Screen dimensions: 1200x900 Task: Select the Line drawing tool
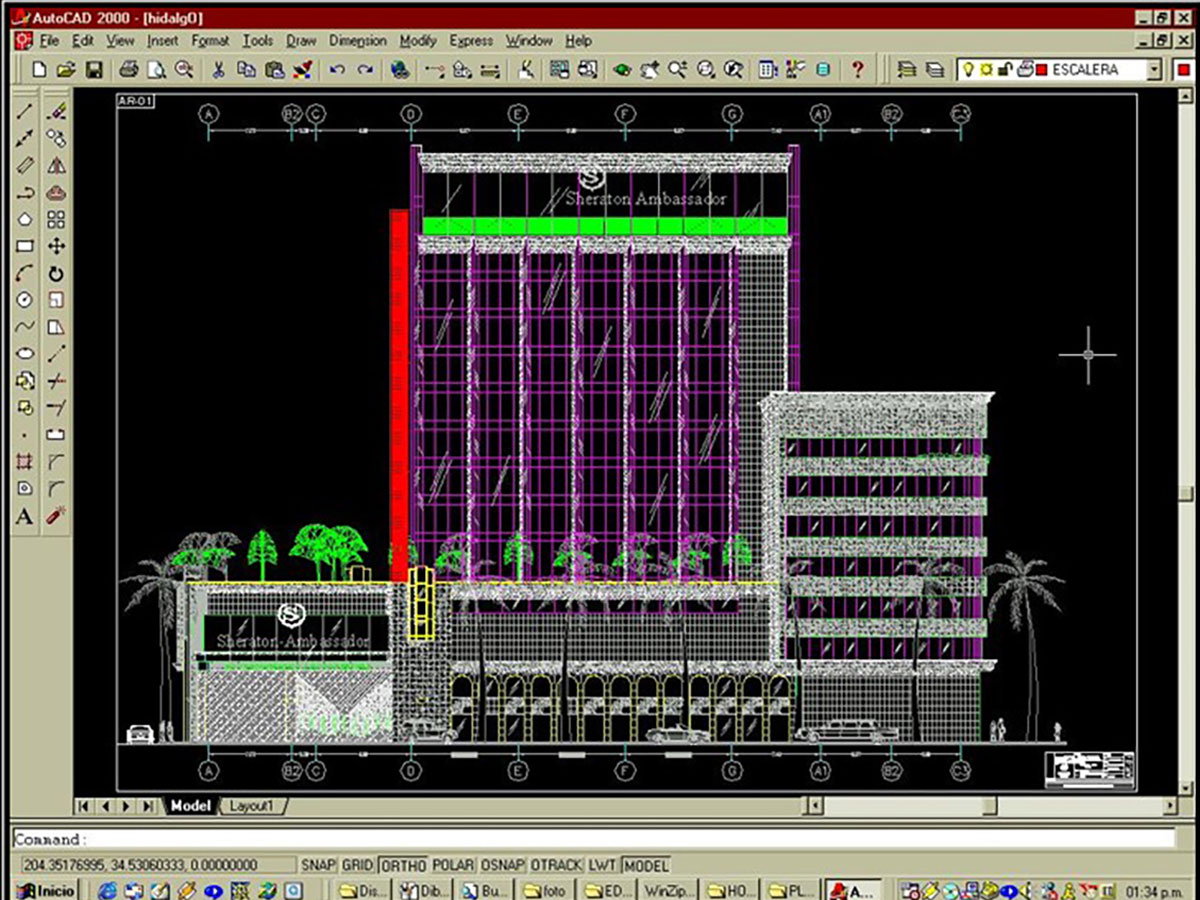25,109
